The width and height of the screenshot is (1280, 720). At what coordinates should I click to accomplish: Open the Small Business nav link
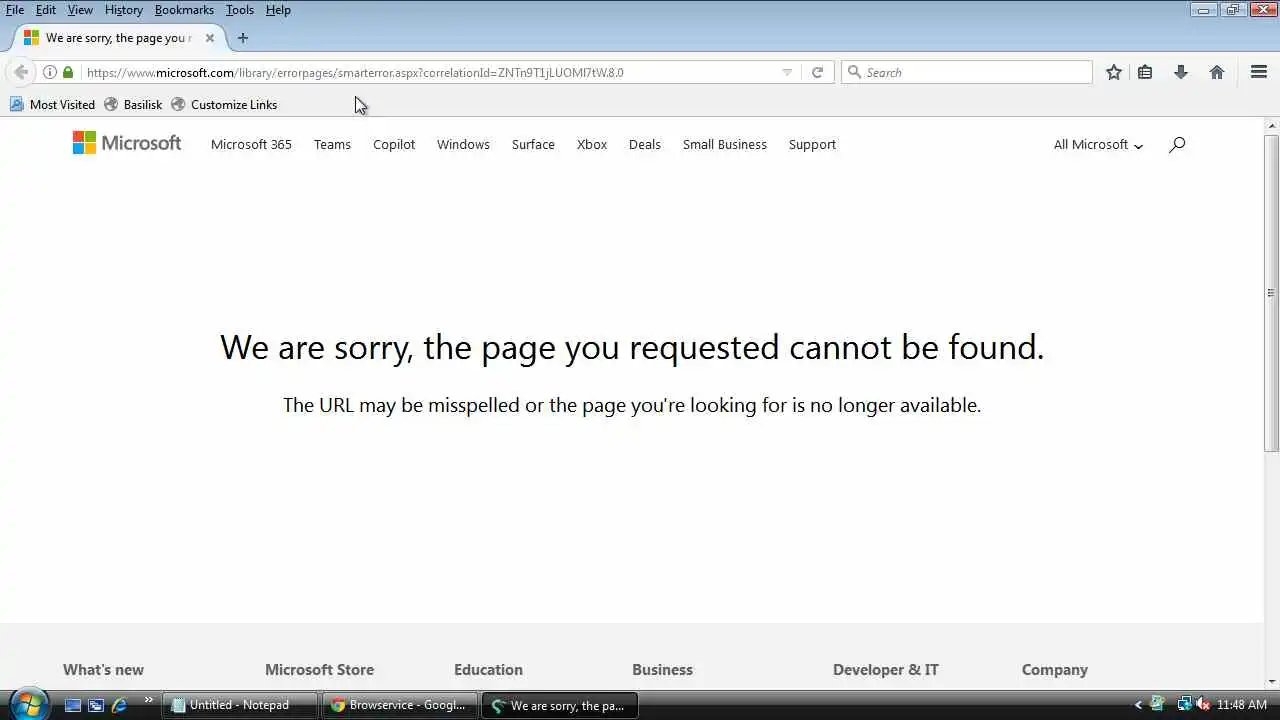(x=725, y=144)
